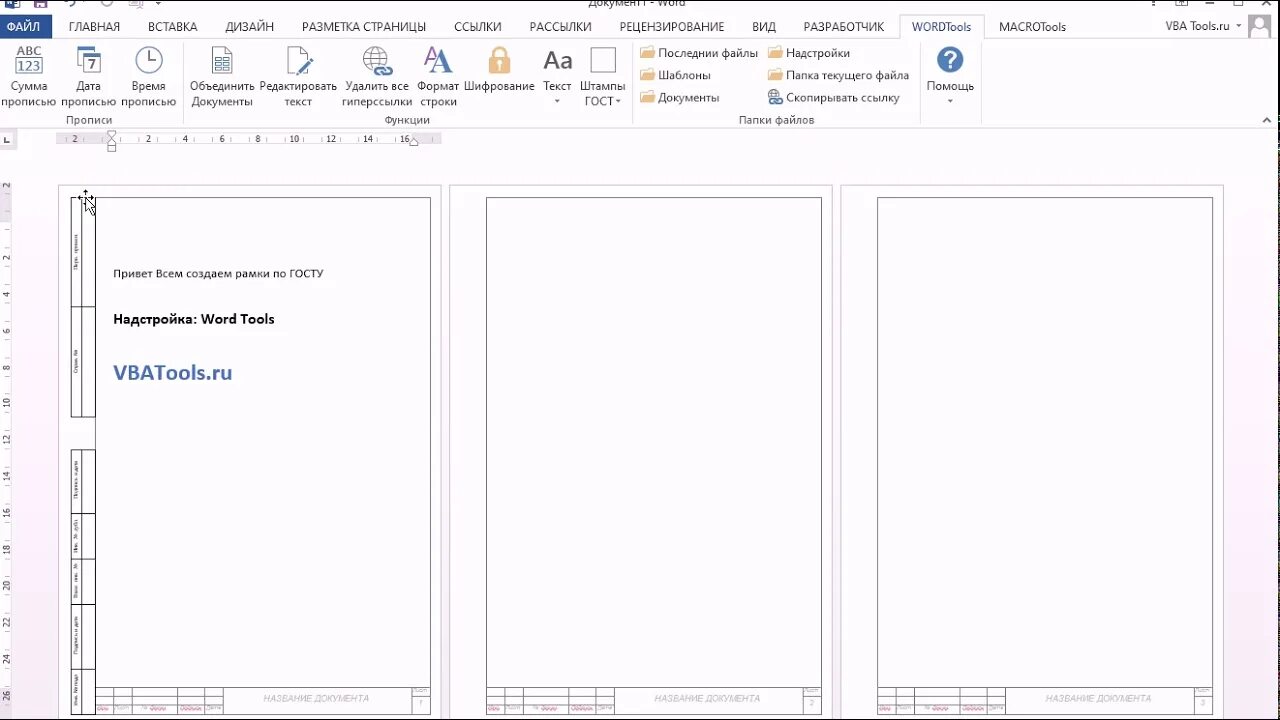Open Формат строки tool
The height and width of the screenshot is (720, 1280).
click(x=438, y=77)
